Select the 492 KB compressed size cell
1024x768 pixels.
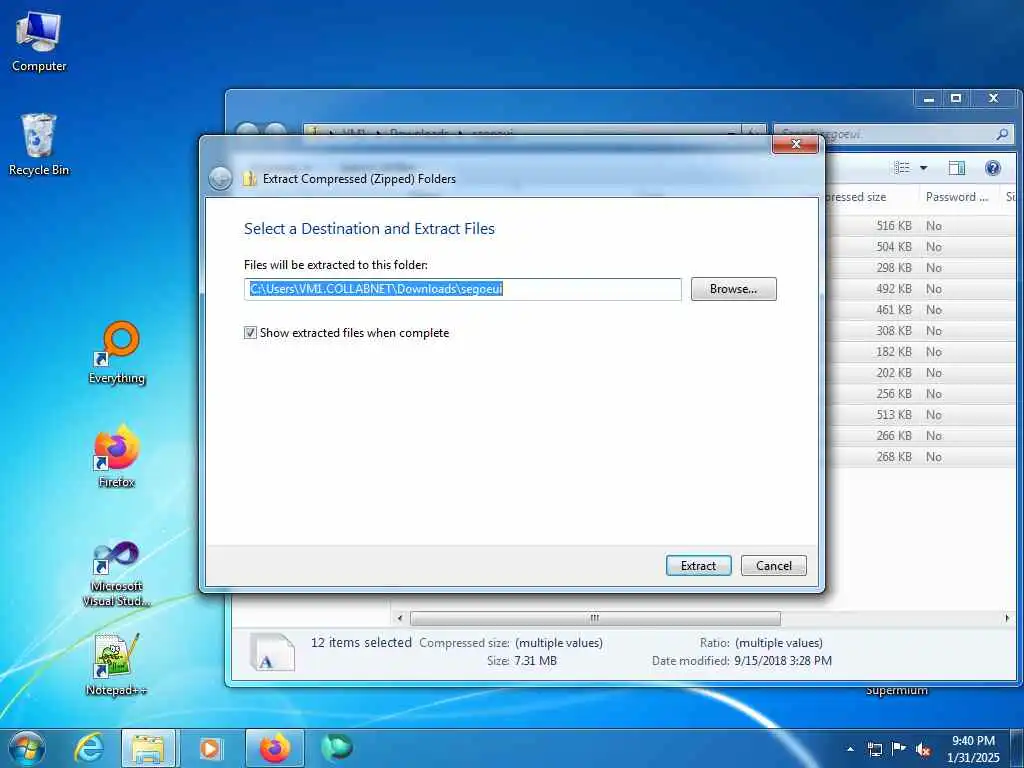893,289
